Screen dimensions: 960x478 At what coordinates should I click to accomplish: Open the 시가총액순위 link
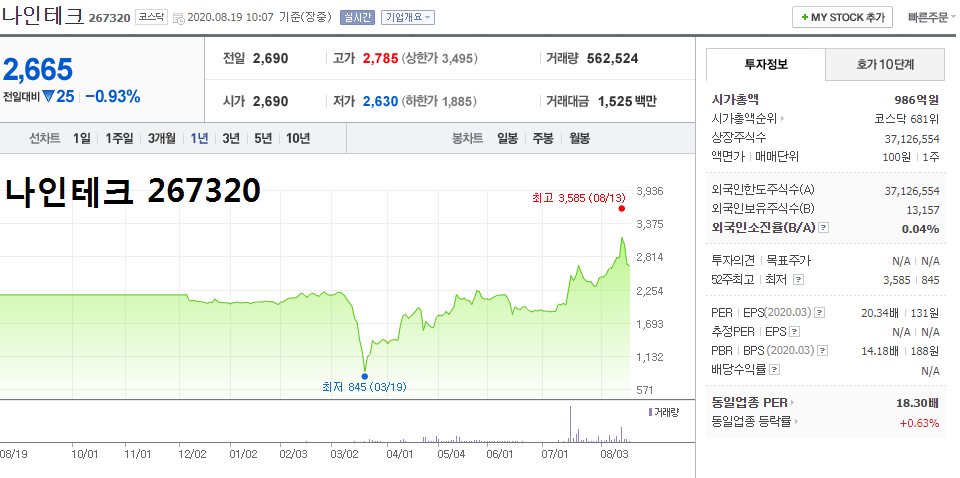tap(748, 119)
